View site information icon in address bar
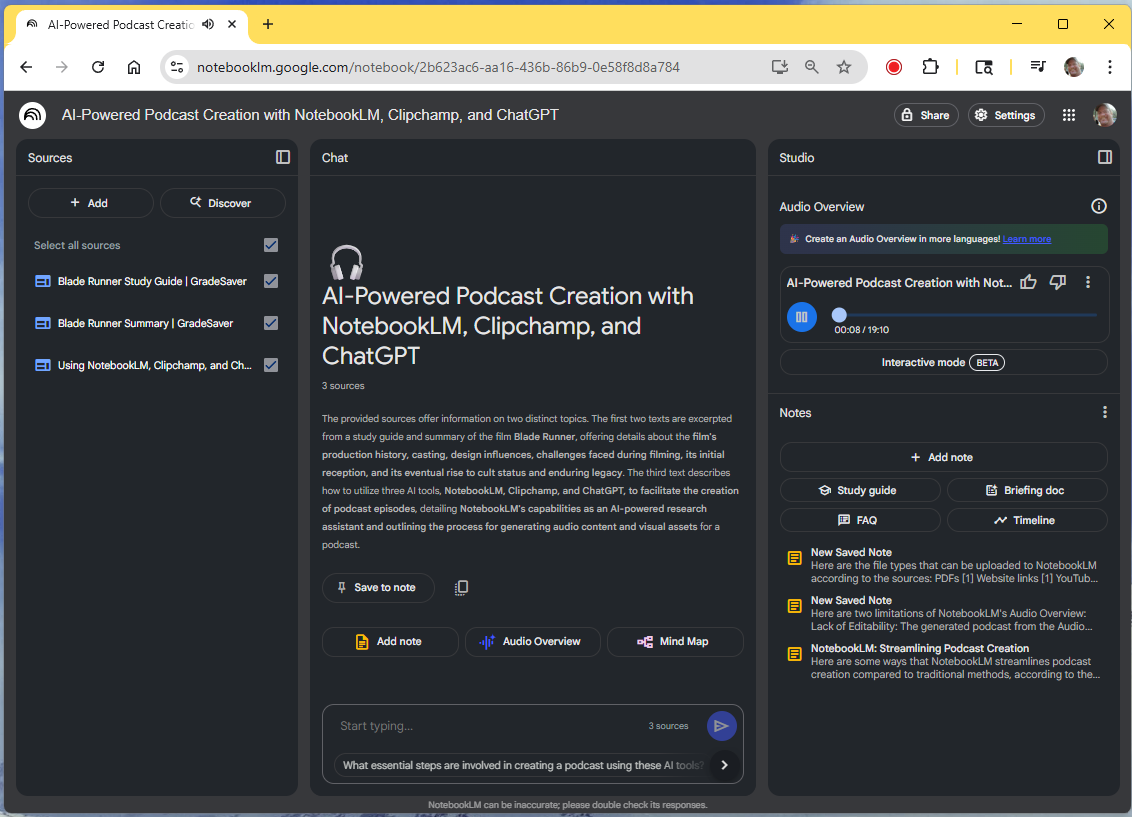Screen dimensions: 1132x817 177,67
